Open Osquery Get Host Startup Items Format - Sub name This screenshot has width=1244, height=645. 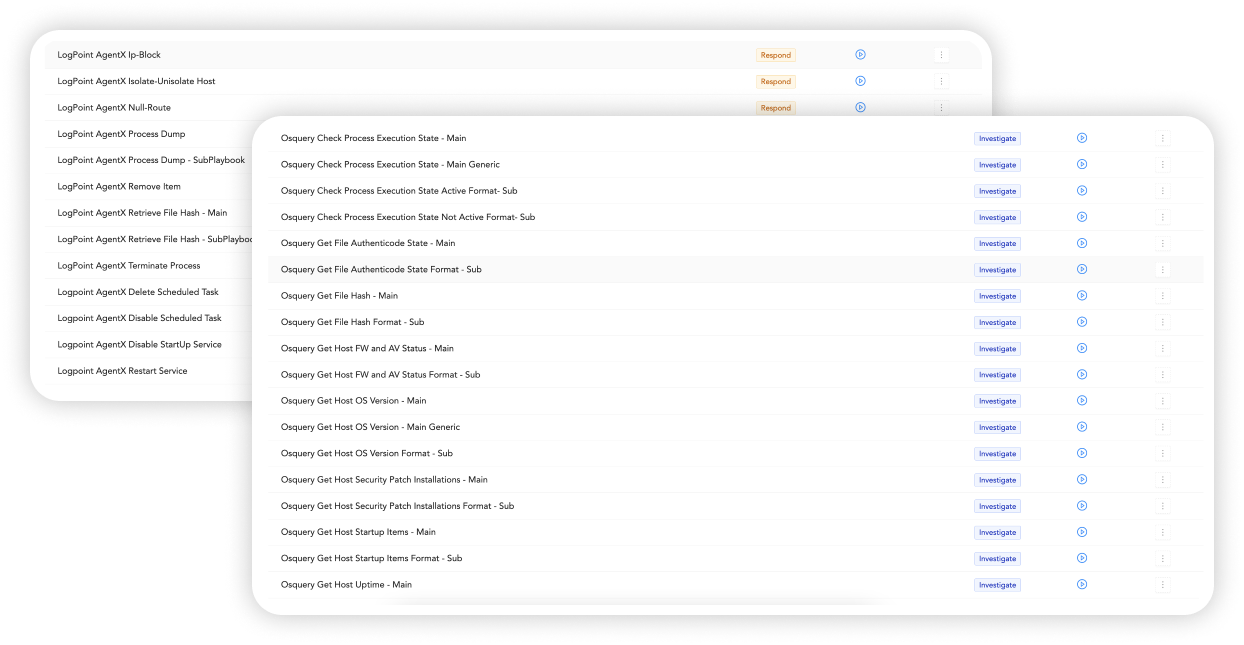(371, 558)
